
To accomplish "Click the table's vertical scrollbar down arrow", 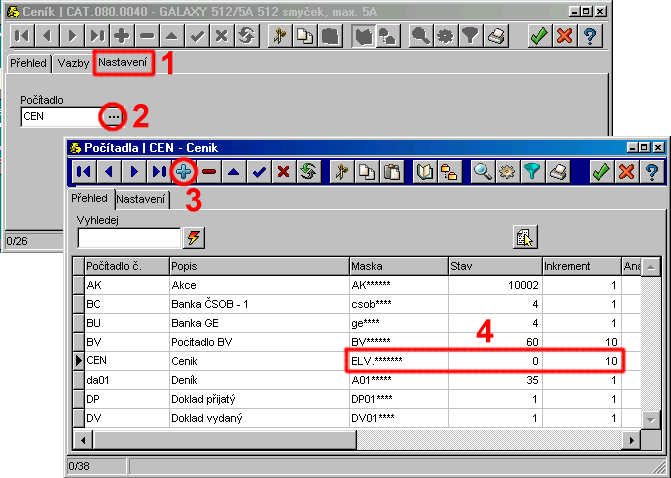I will (651, 419).
